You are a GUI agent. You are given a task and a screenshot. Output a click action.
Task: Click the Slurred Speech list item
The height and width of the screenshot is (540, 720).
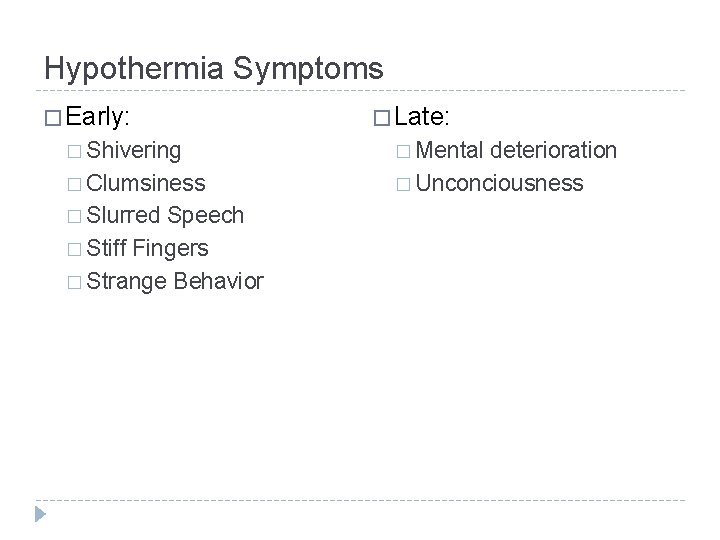click(x=165, y=216)
